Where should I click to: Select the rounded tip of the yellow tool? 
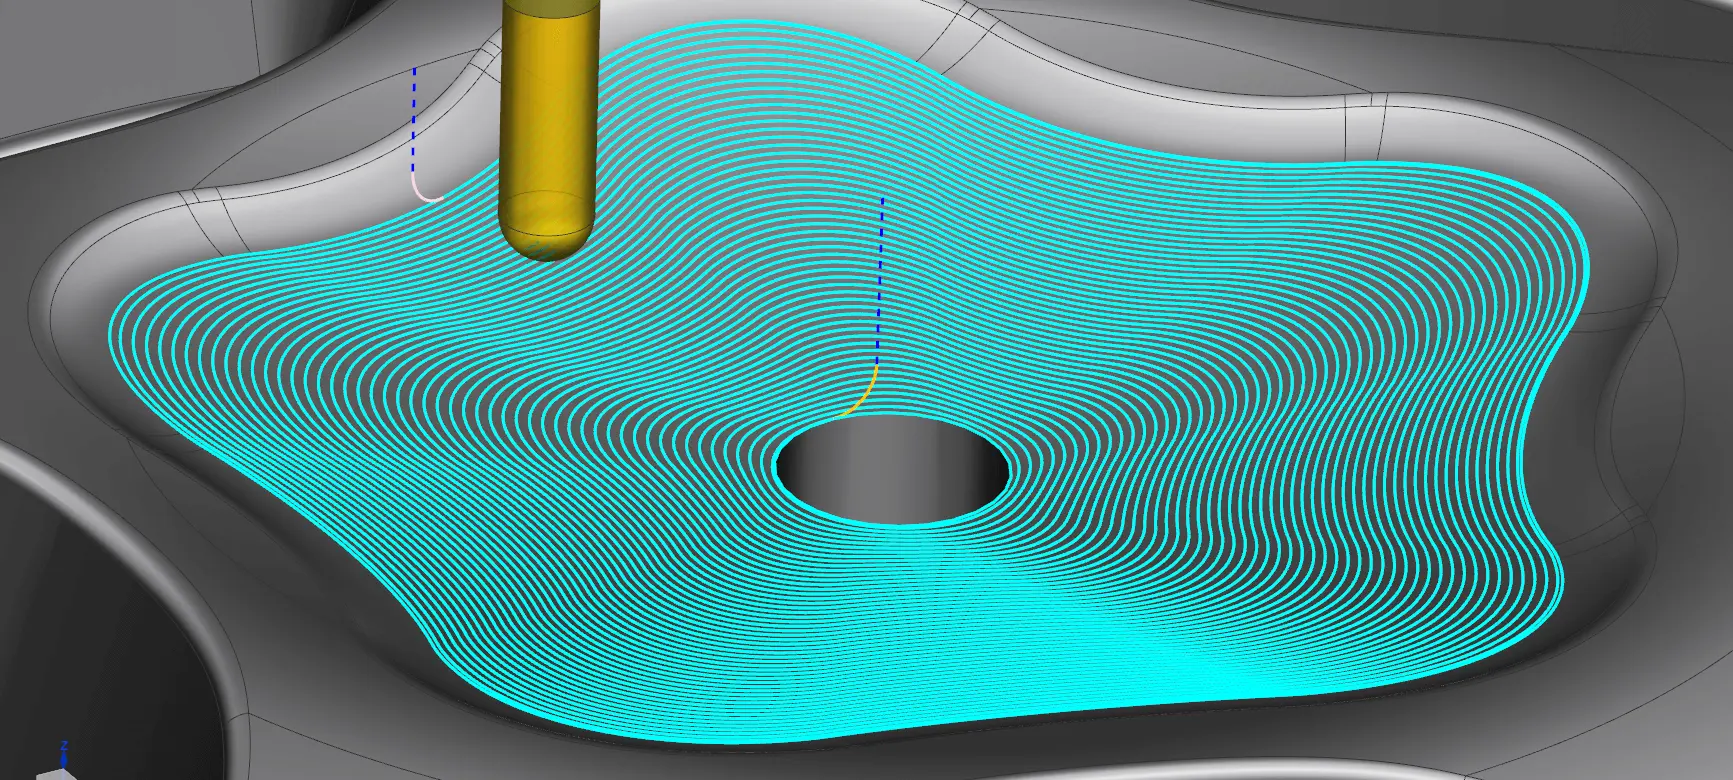(542, 238)
